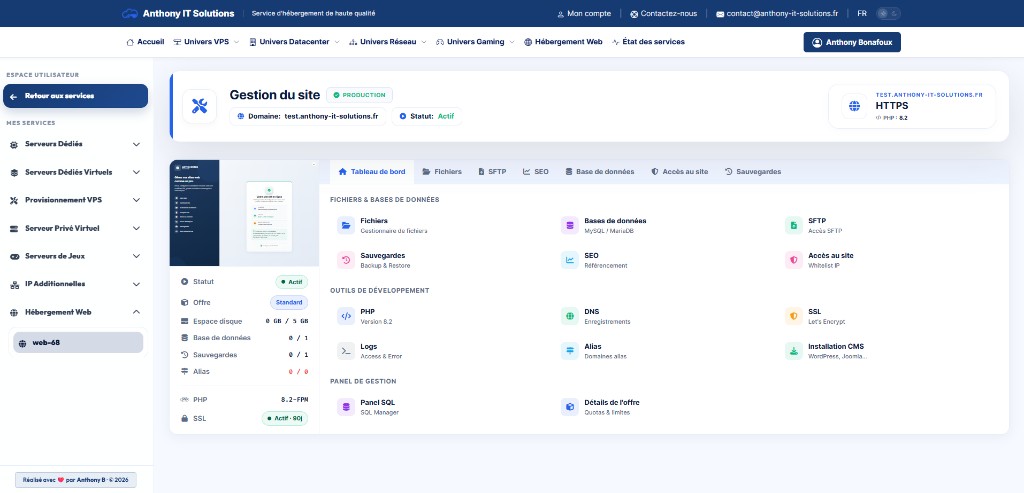Expand the Serveur Privé Virtuel chevron
The height and width of the screenshot is (493, 1024).
pyautogui.click(x=136, y=229)
